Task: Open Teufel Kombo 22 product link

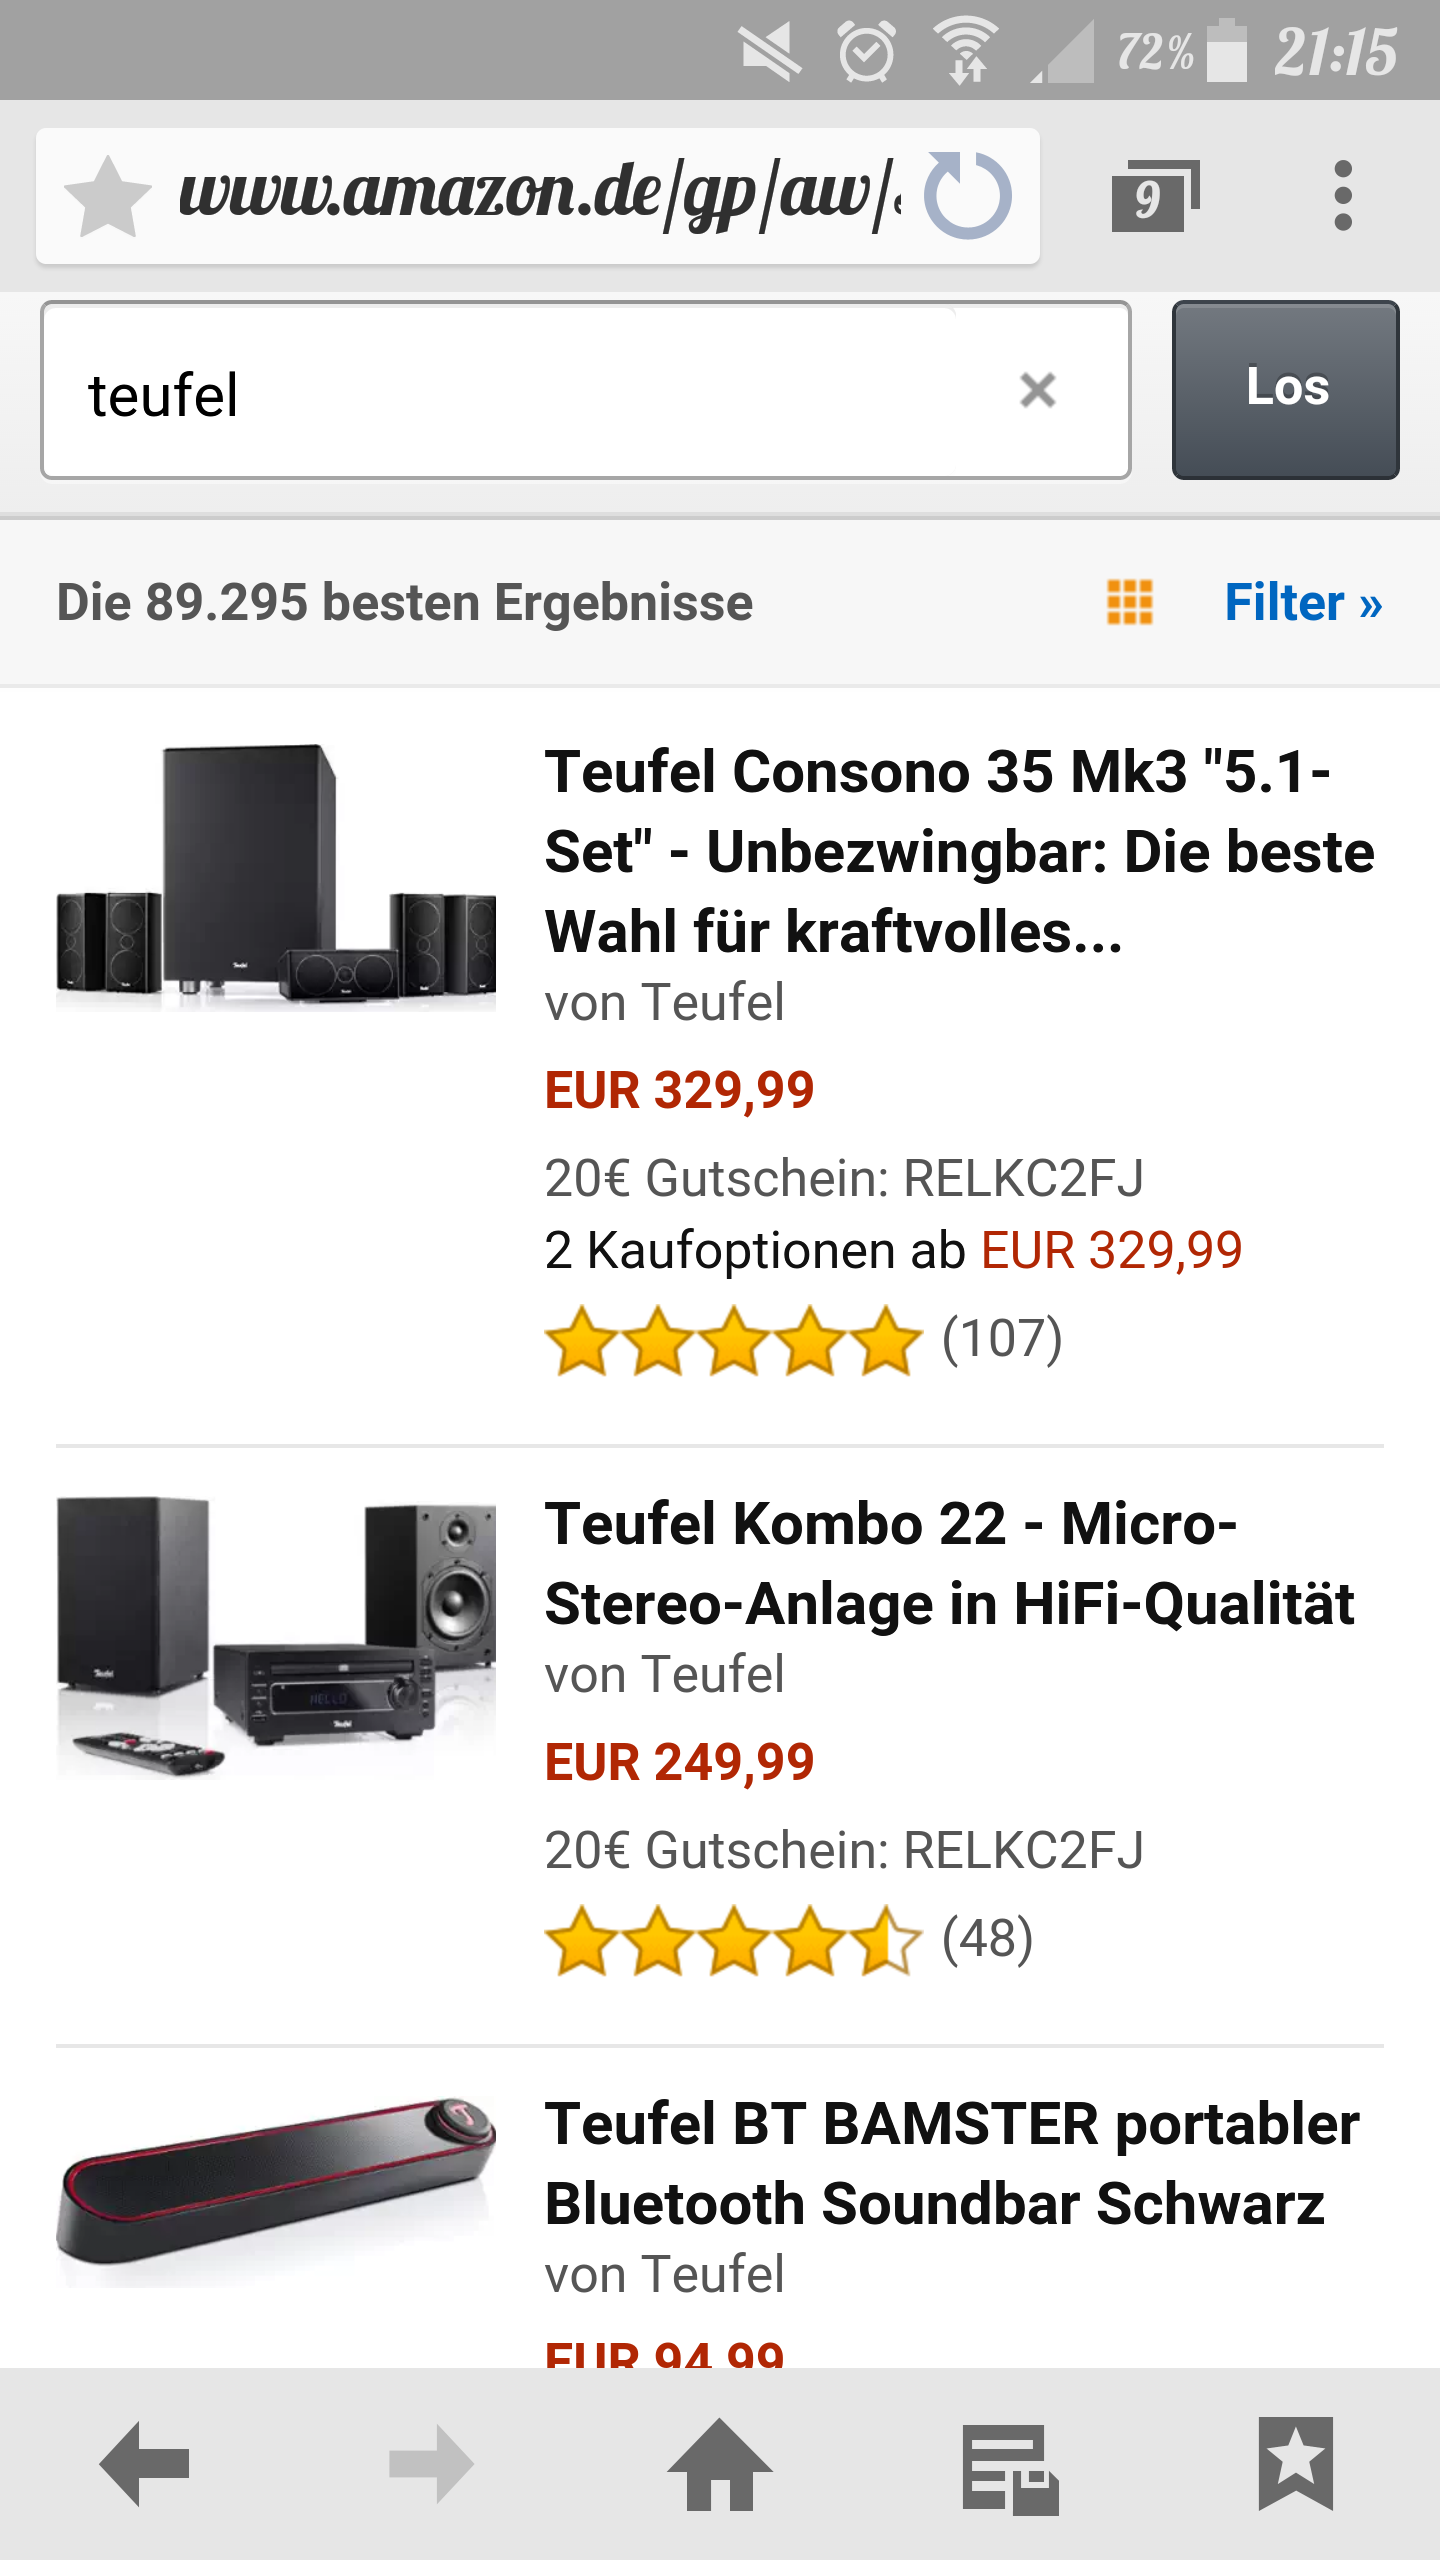Action: tap(948, 1564)
